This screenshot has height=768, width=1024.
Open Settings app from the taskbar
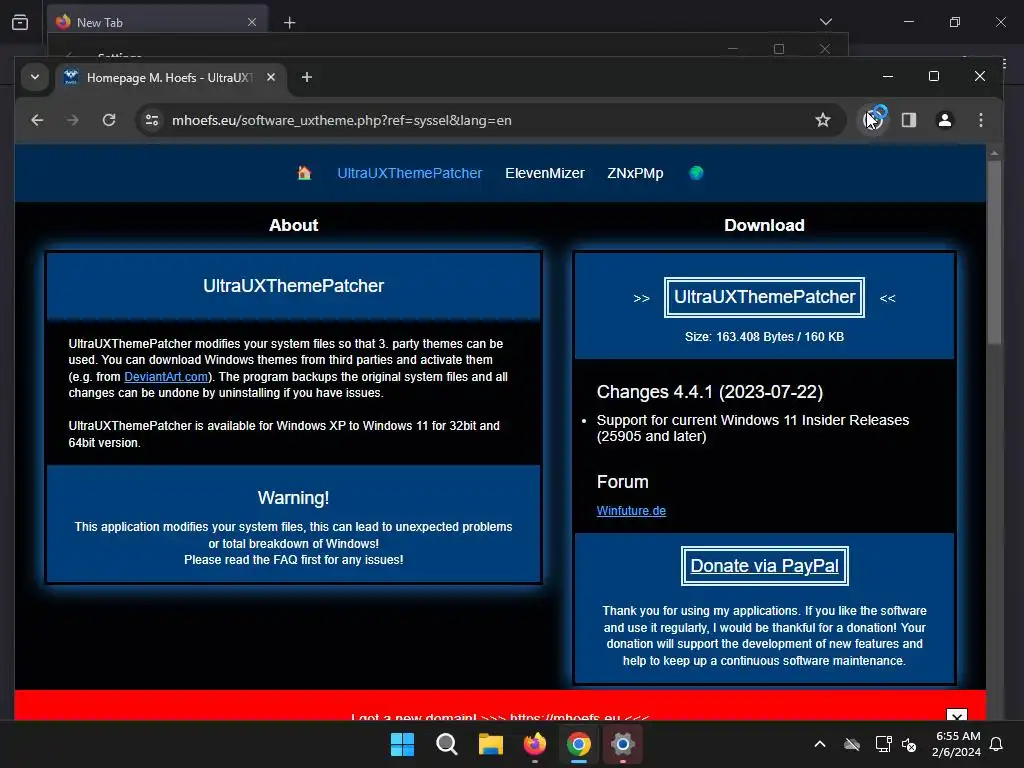point(623,744)
